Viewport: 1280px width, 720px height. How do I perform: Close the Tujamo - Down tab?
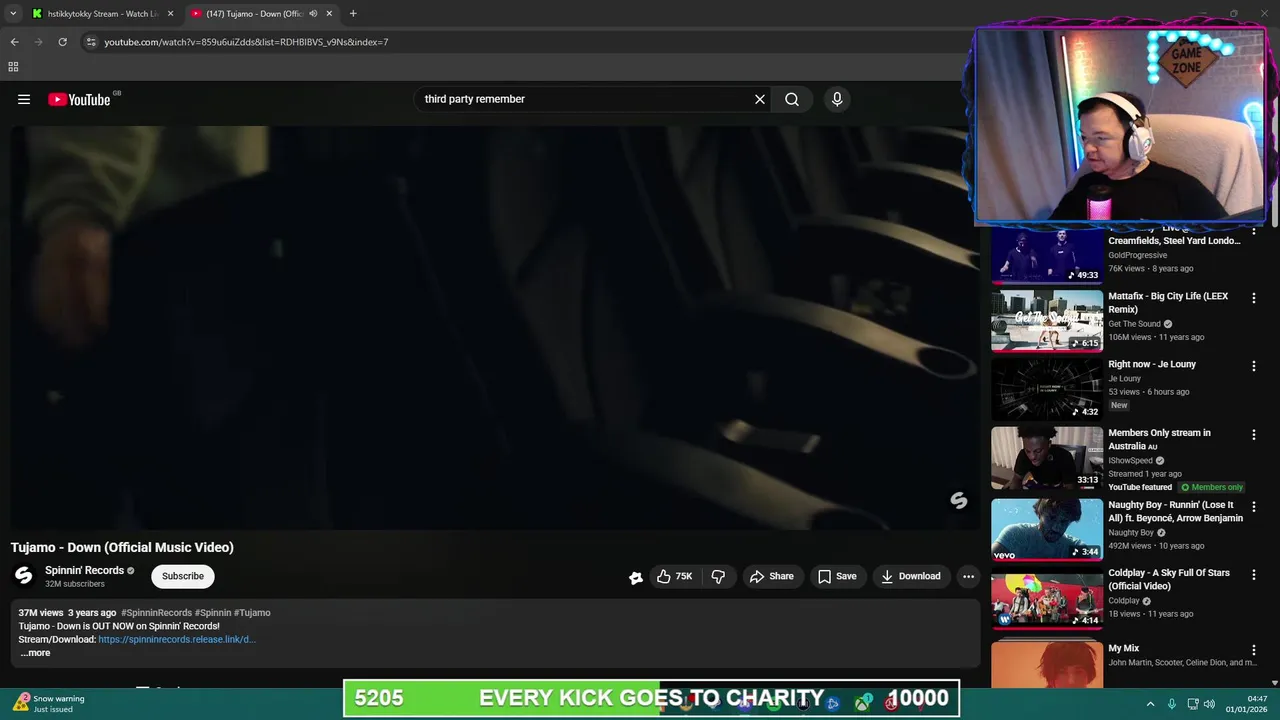click(329, 14)
